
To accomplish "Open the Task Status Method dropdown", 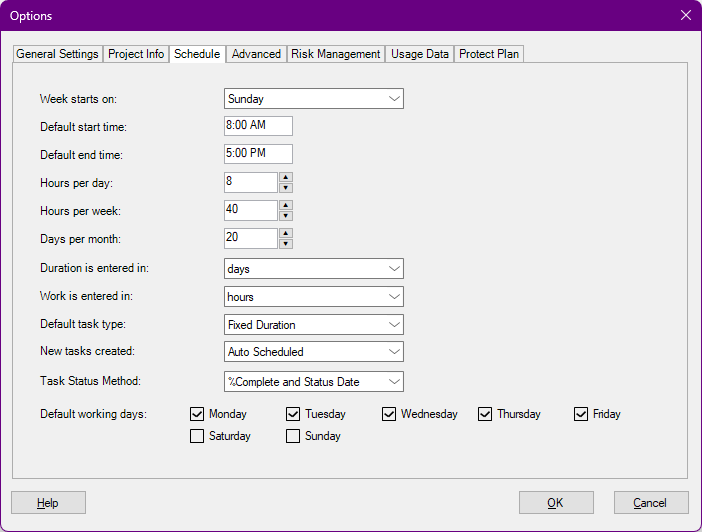I will pyautogui.click(x=314, y=382).
